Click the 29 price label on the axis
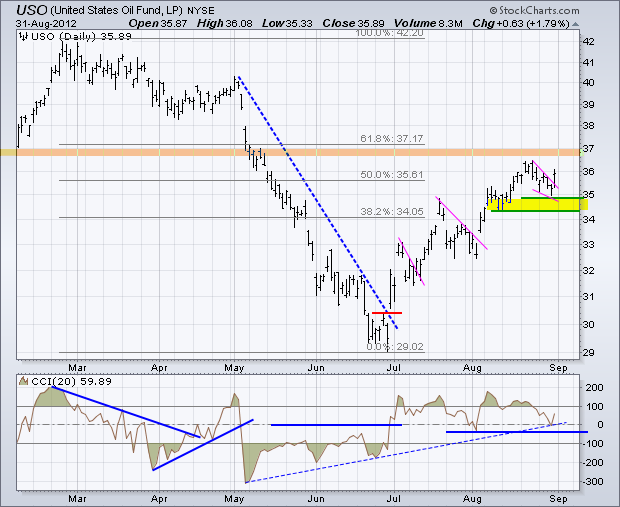 [588, 352]
